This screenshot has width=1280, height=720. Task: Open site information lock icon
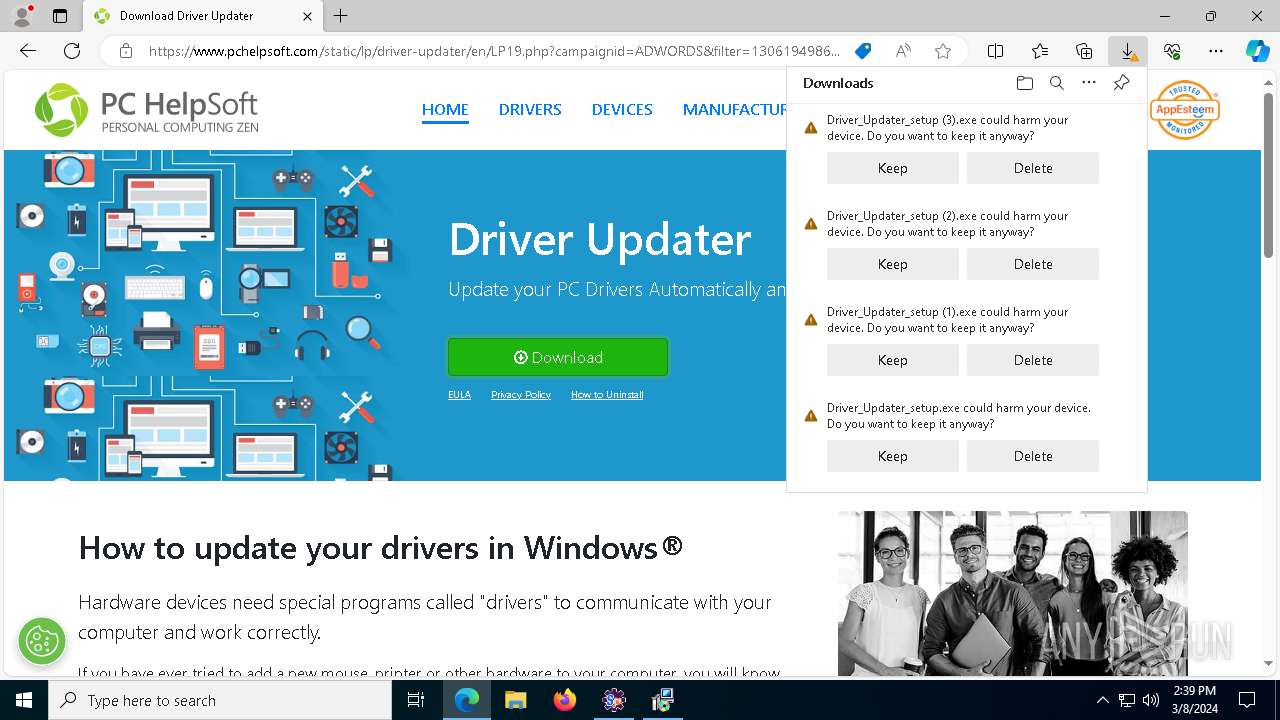point(126,51)
